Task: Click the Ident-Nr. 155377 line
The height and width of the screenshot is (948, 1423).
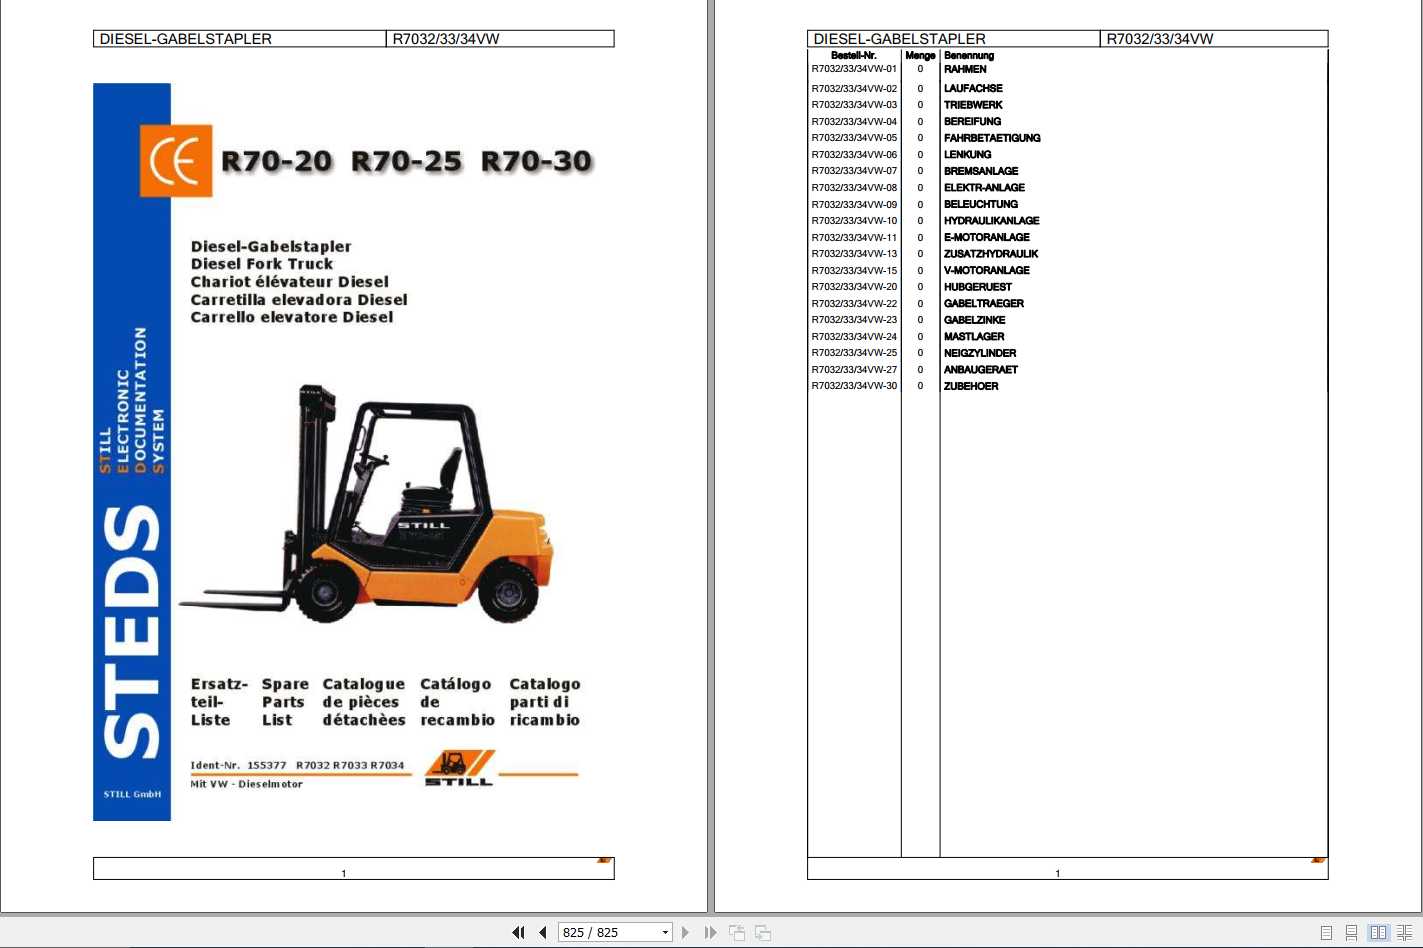Action: [x=297, y=765]
